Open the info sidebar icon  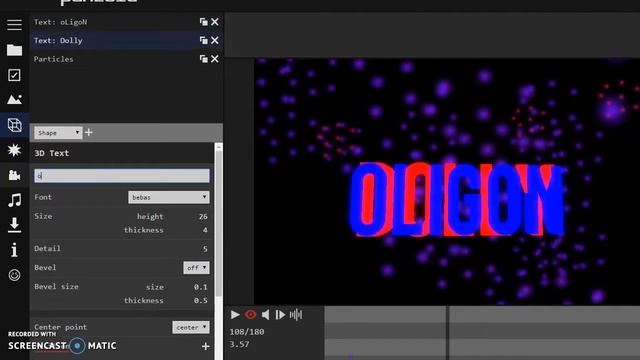14,250
